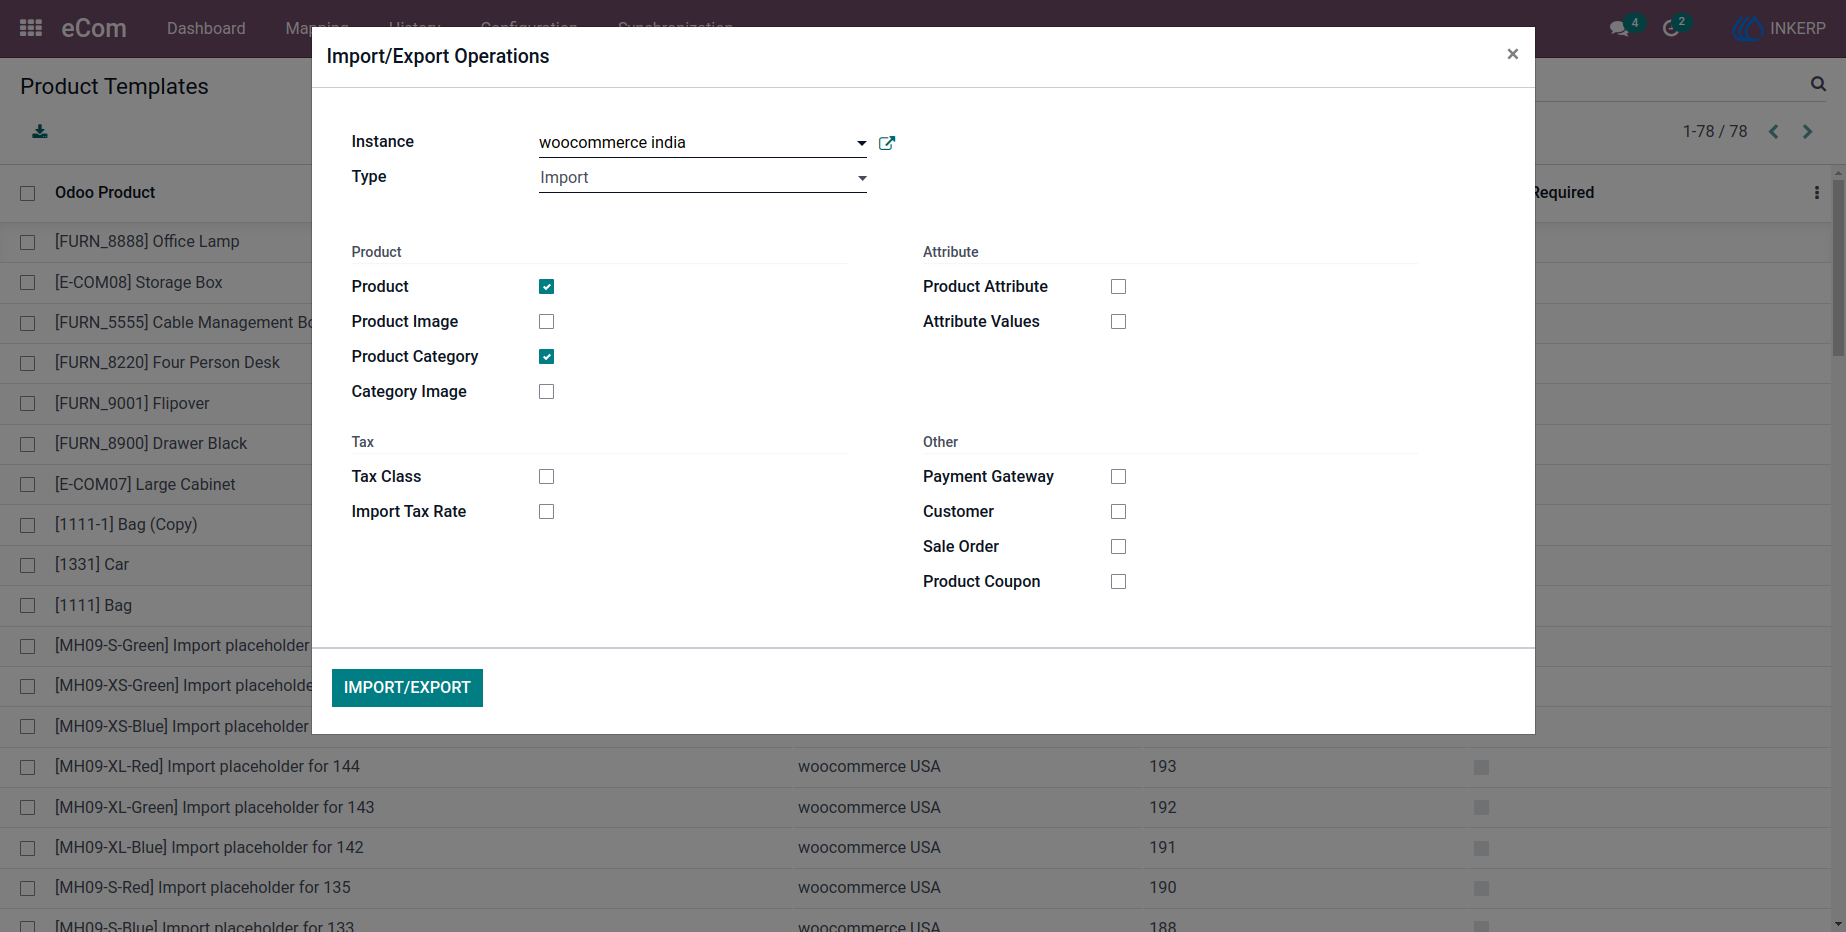The height and width of the screenshot is (932, 1846).
Task: Enable the Product Attribute checkbox
Action: click(1118, 287)
